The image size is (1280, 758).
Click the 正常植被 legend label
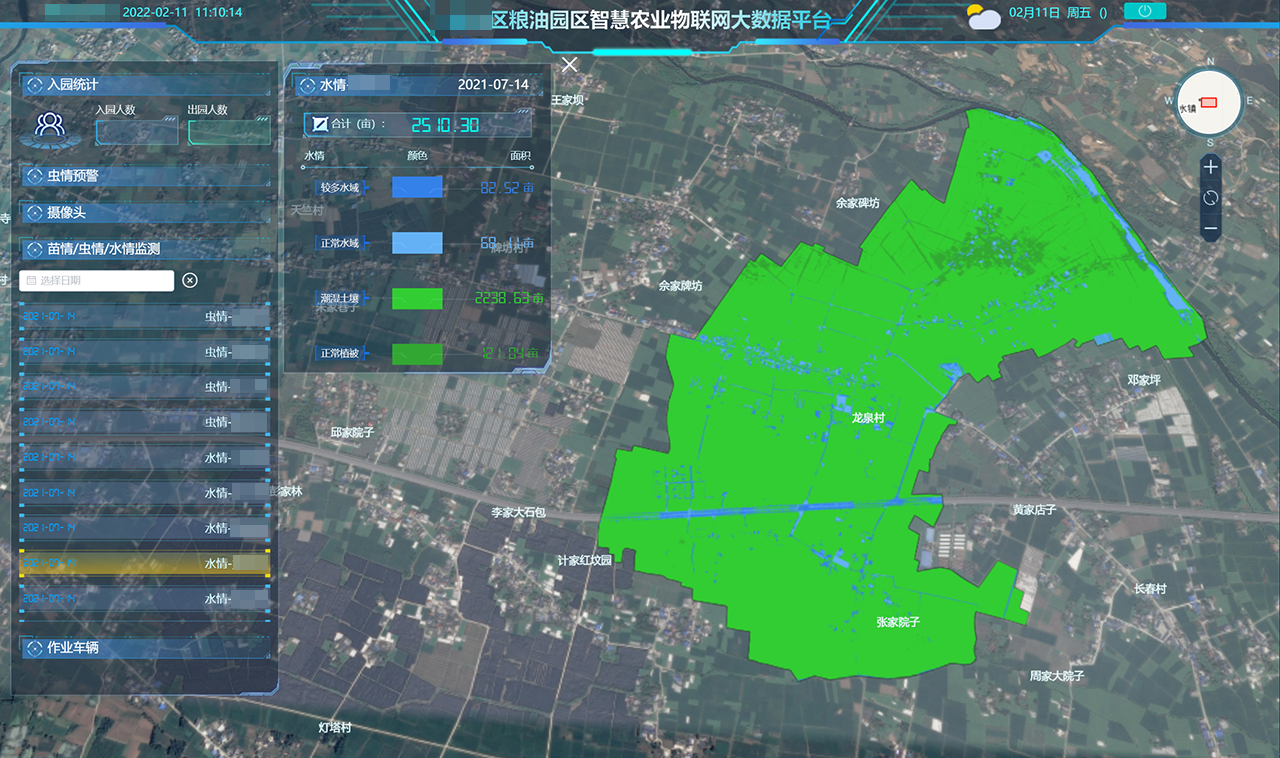pyautogui.click(x=339, y=353)
